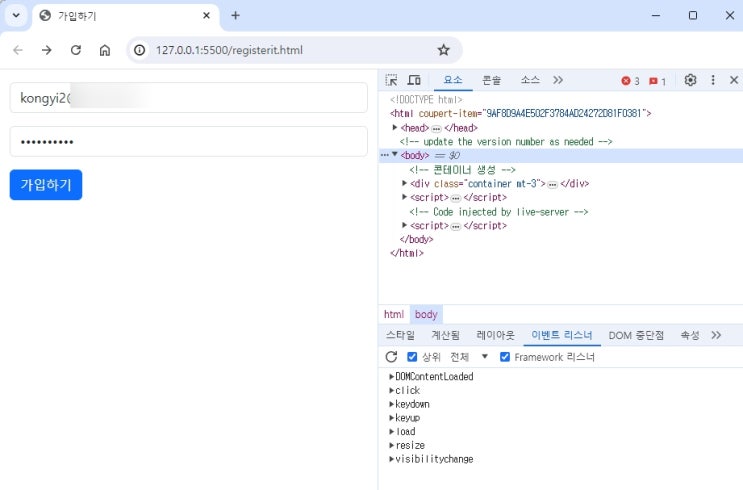Viewport: 743px width, 490px height.
Task: Click the collapsed ellipsis inside the head element
Action: pyautogui.click(x=436, y=128)
